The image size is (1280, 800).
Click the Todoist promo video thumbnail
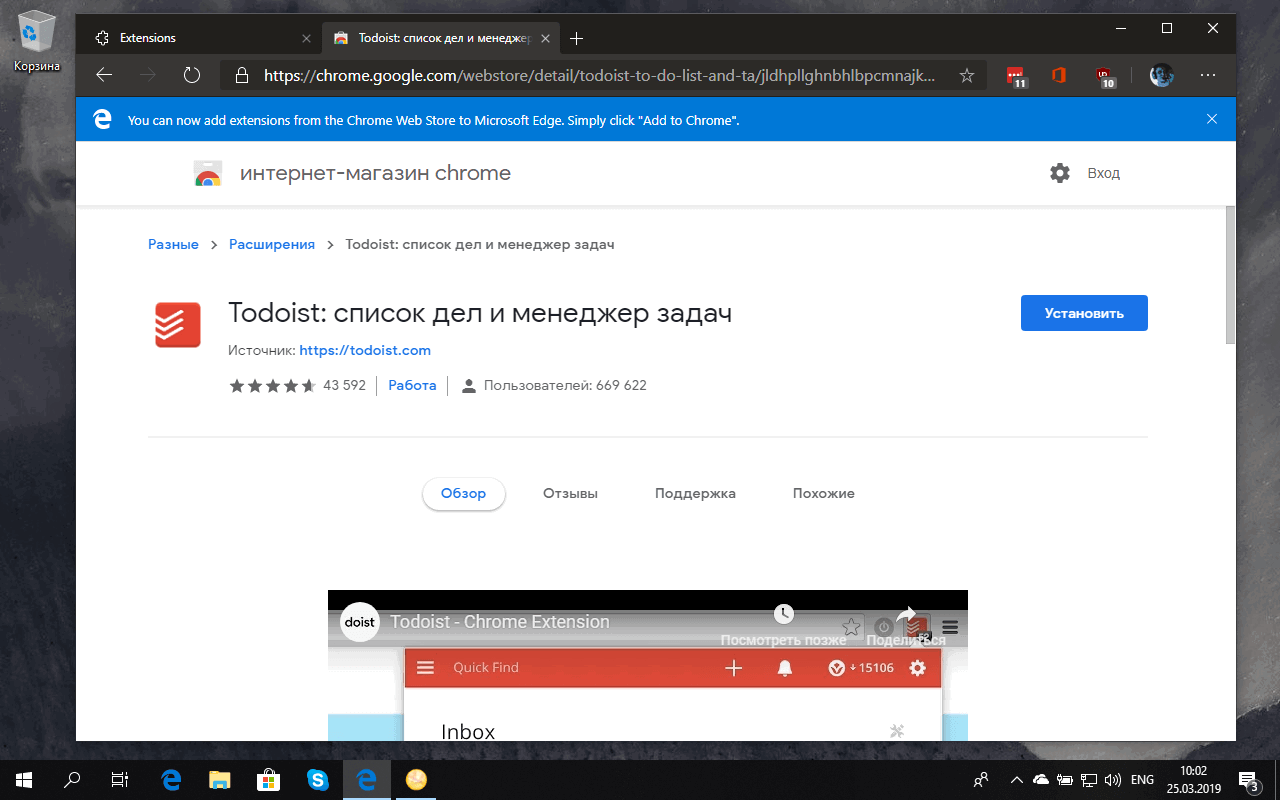pos(648,665)
